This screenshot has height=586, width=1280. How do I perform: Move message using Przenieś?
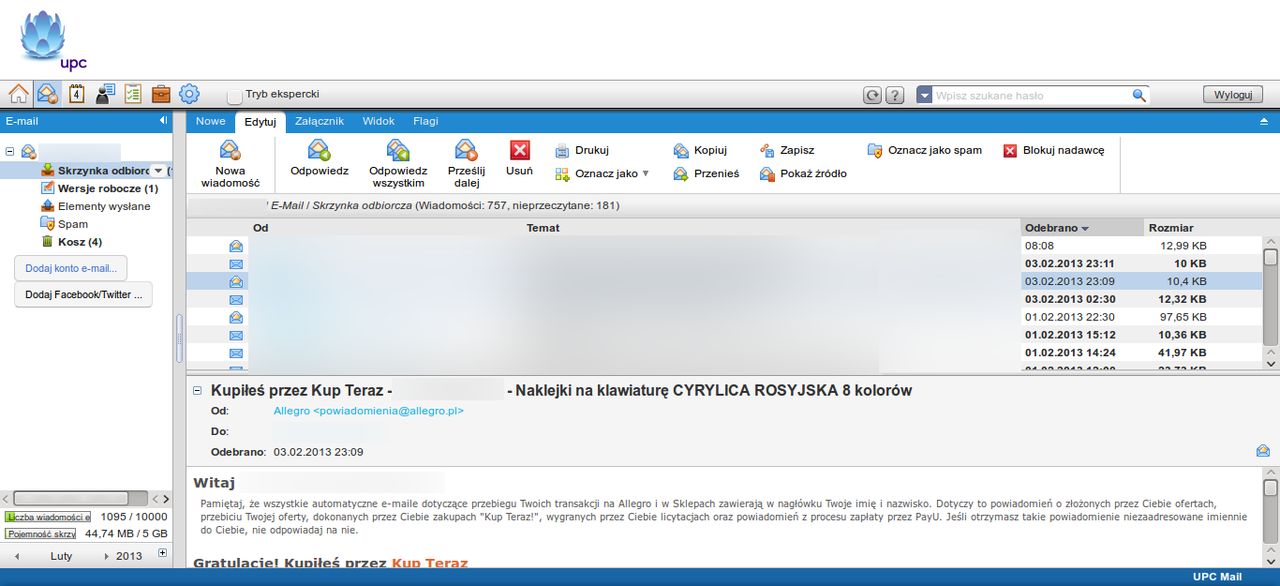pyautogui.click(x=706, y=173)
